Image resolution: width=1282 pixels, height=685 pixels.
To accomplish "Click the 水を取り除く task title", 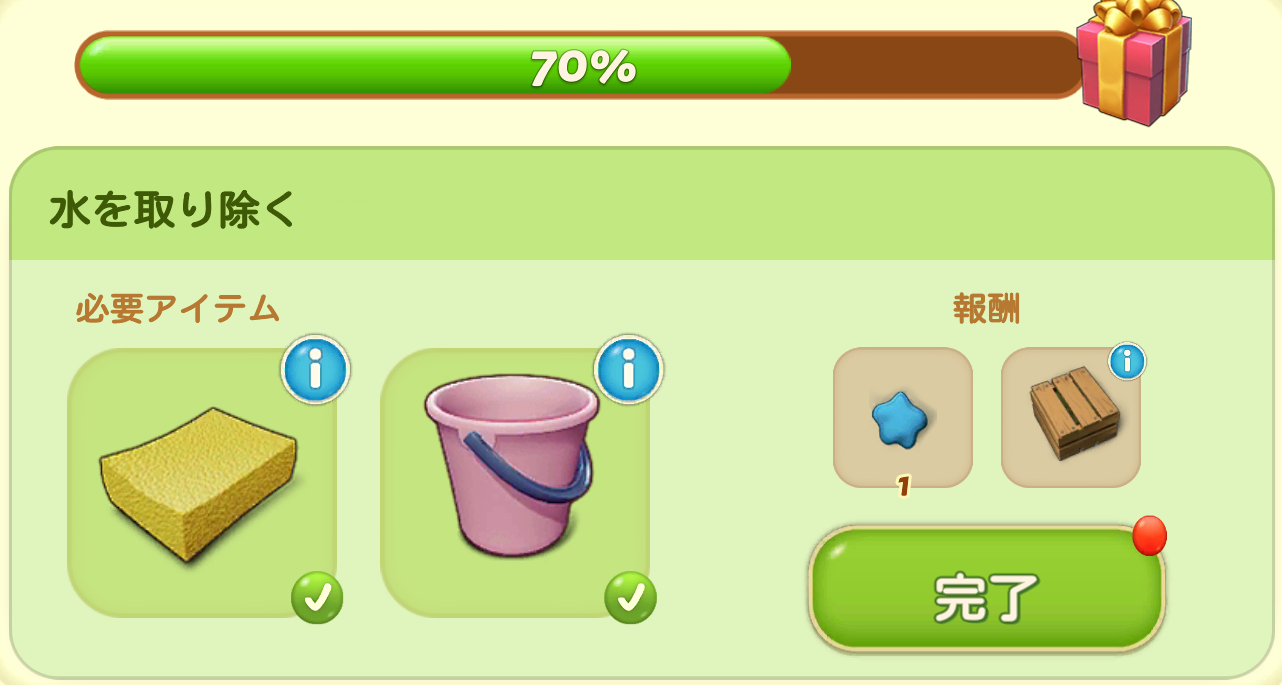I will pyautogui.click(x=172, y=210).
